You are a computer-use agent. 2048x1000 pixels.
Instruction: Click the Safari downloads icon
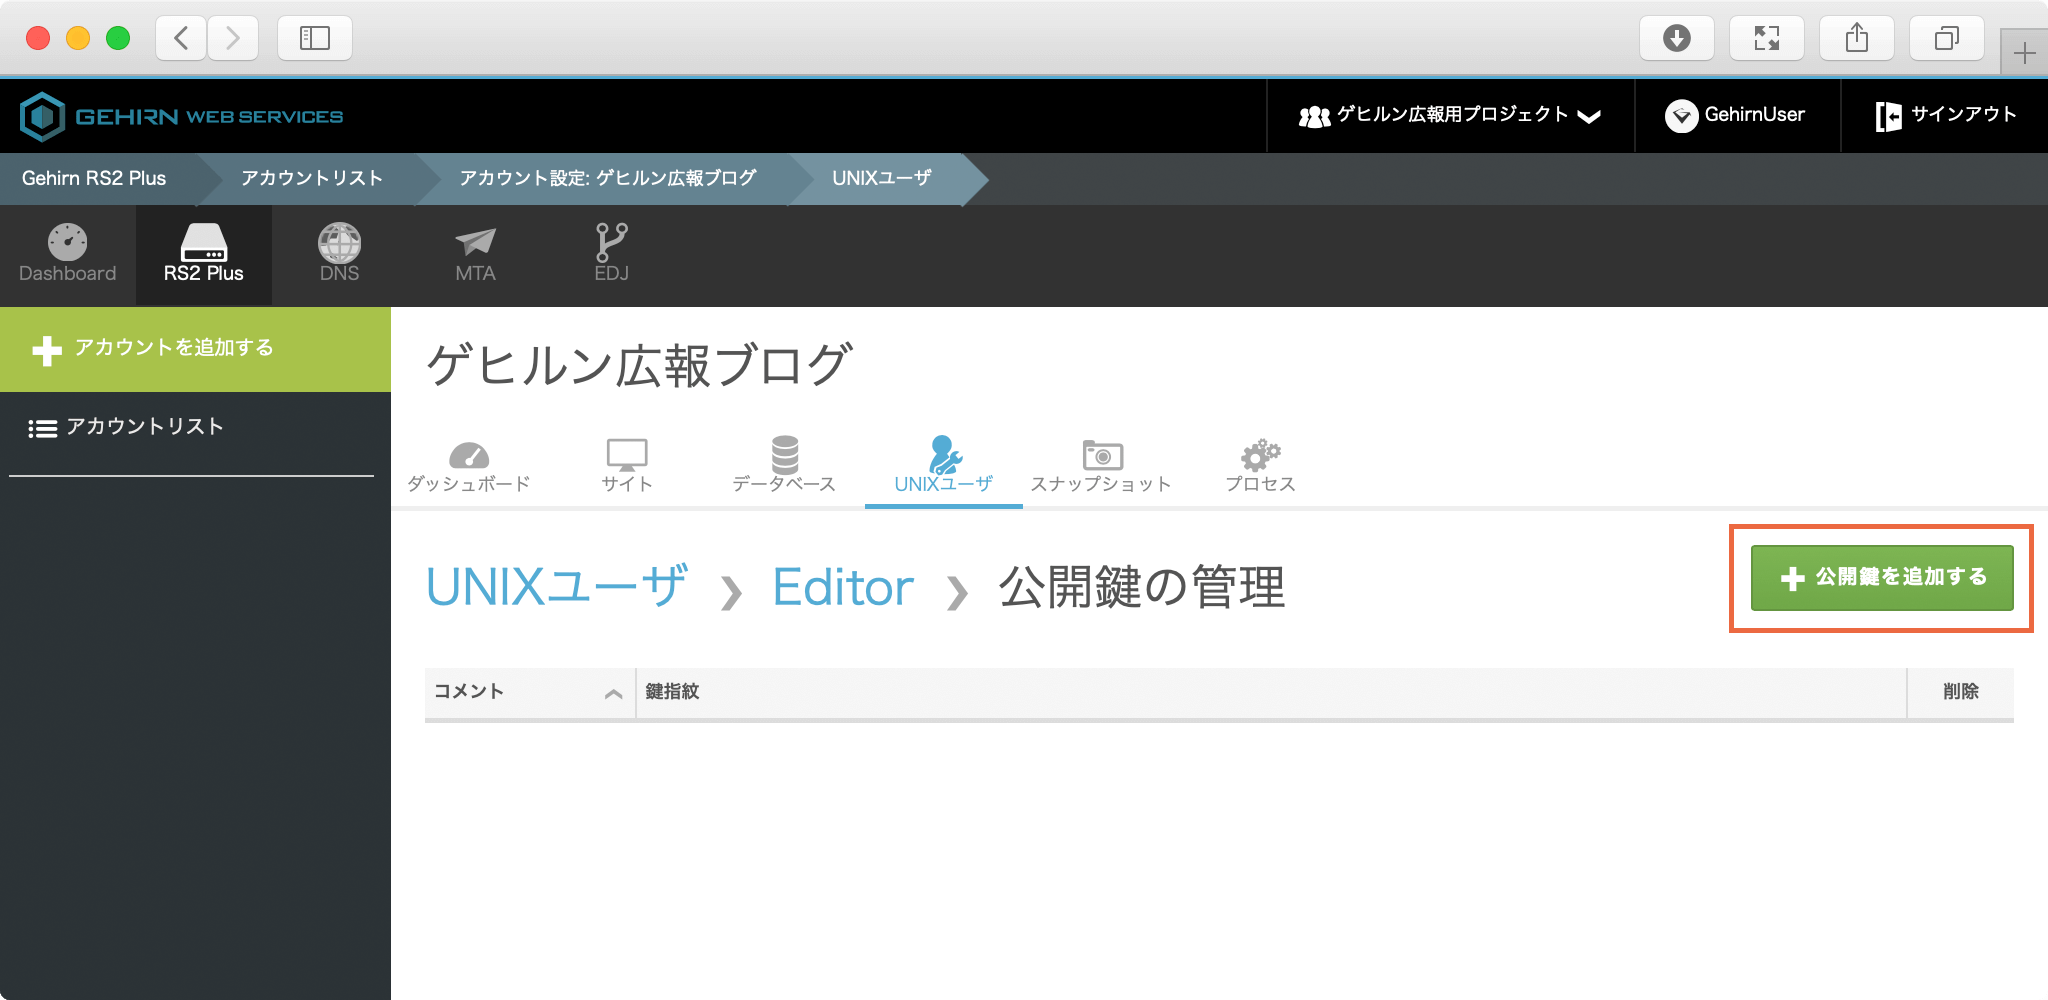click(x=1676, y=38)
